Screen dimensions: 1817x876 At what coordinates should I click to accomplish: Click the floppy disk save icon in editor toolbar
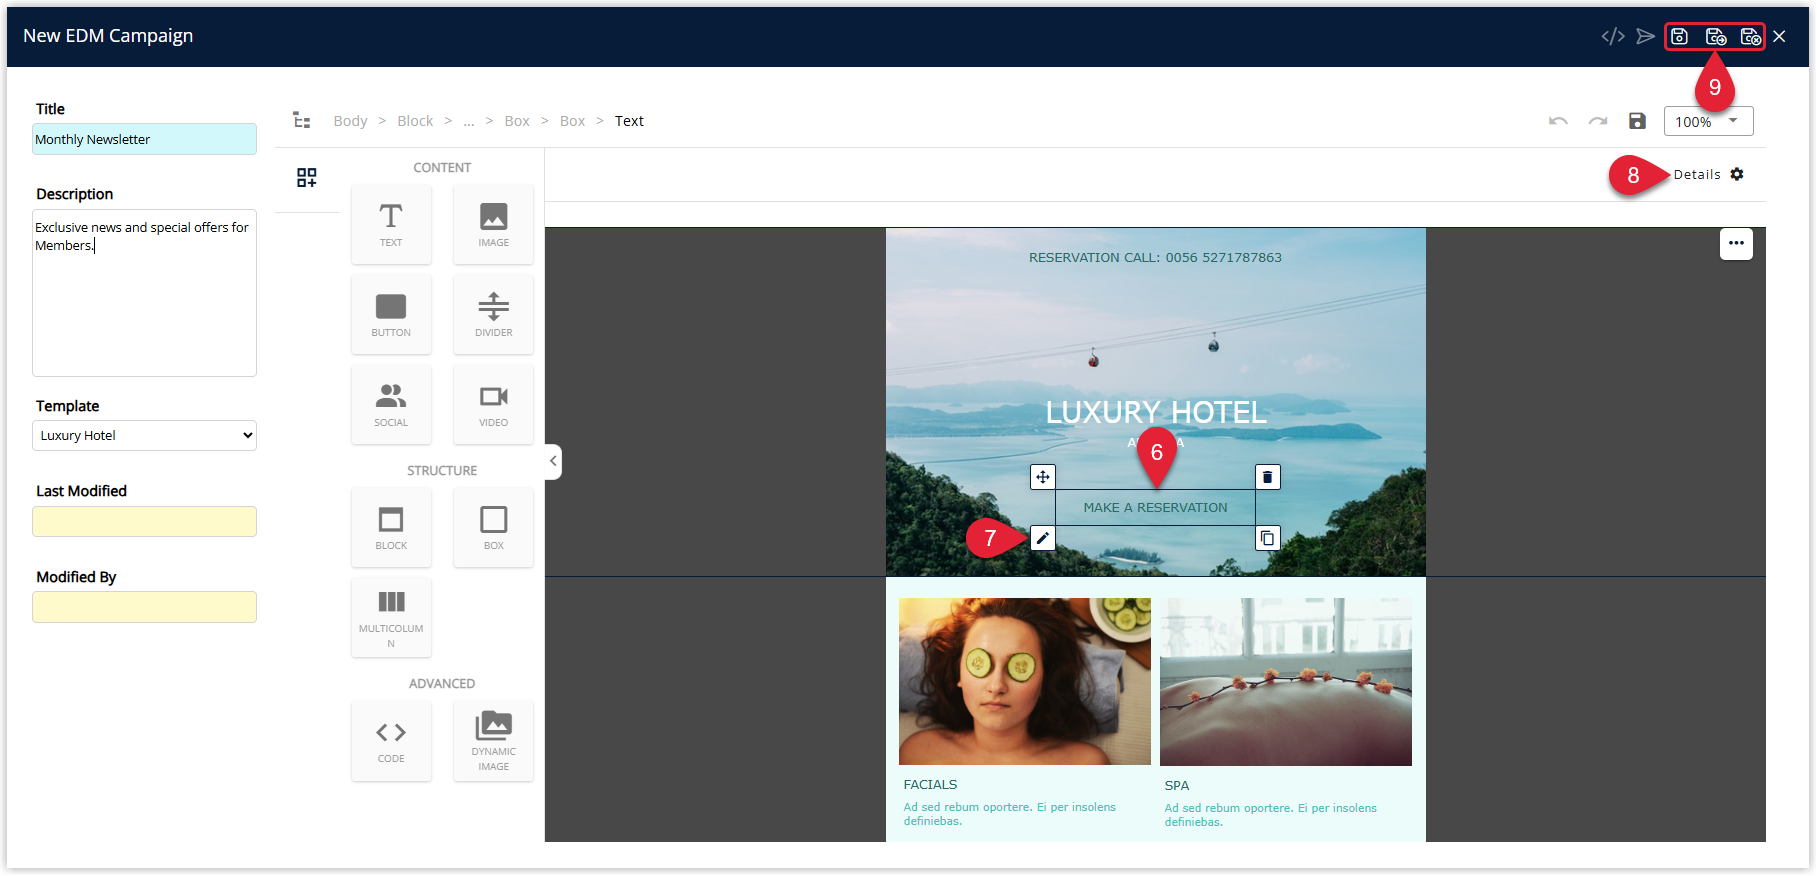1637,121
